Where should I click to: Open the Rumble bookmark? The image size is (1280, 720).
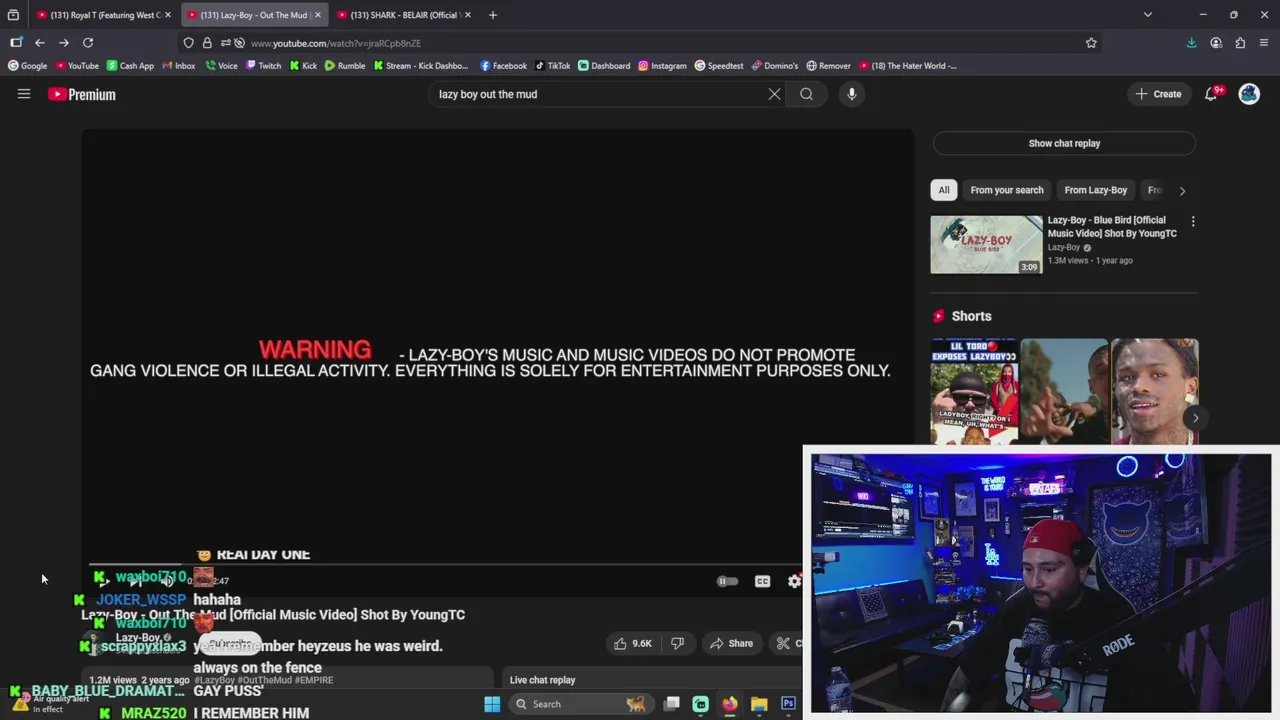[x=345, y=66]
